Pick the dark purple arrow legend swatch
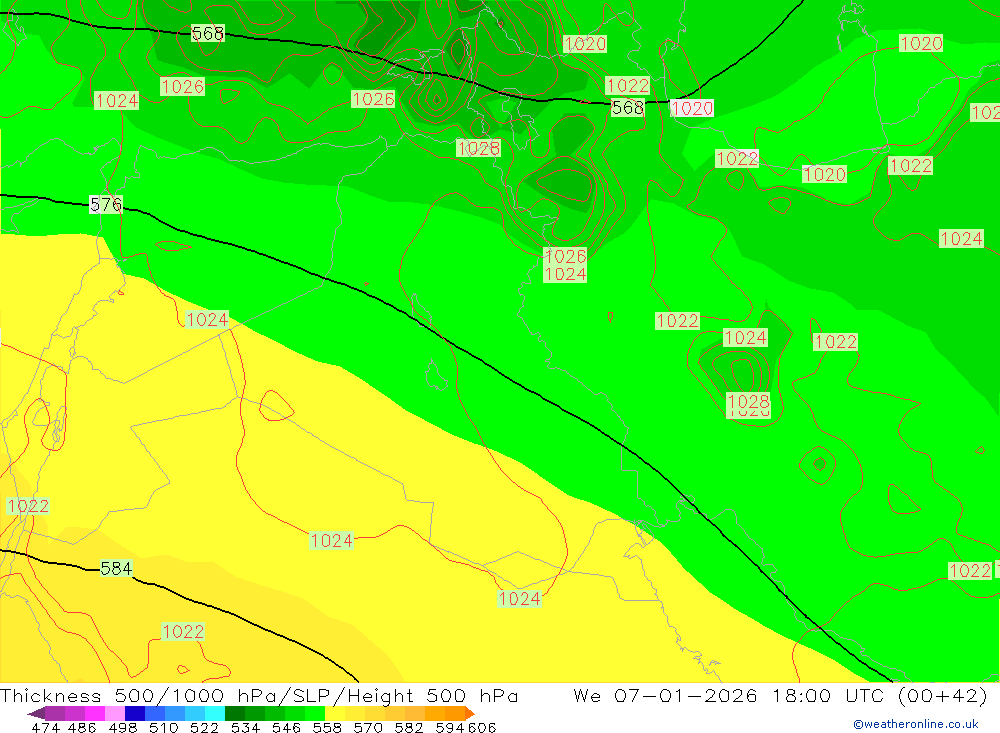 [x=36, y=713]
